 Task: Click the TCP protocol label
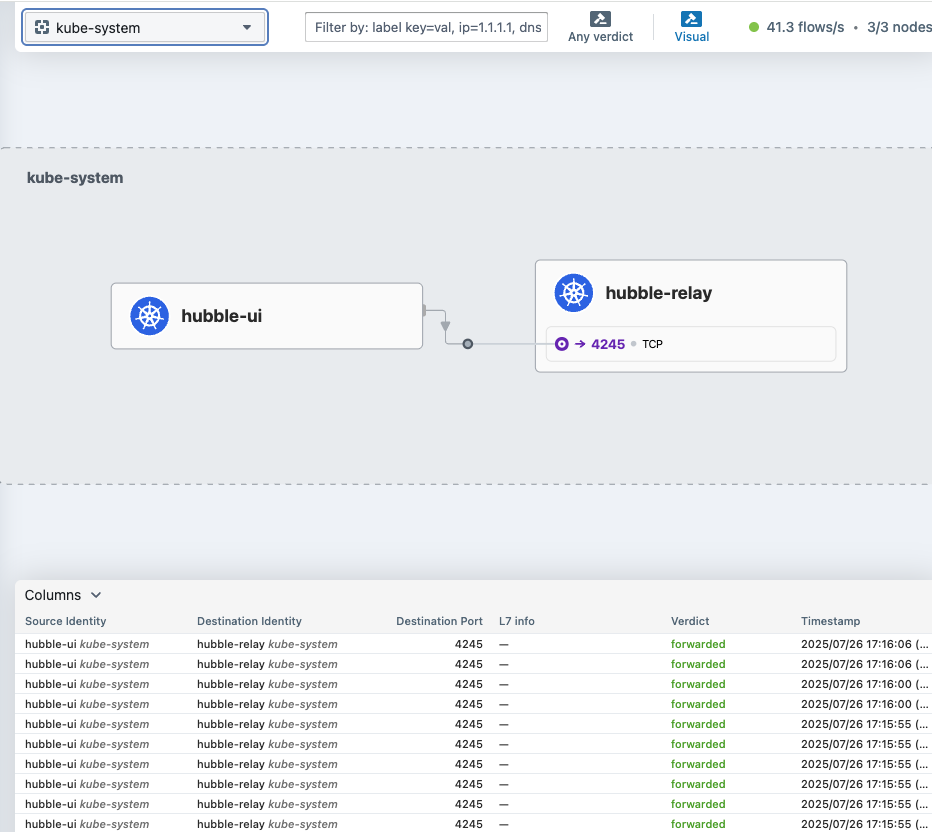(652, 344)
